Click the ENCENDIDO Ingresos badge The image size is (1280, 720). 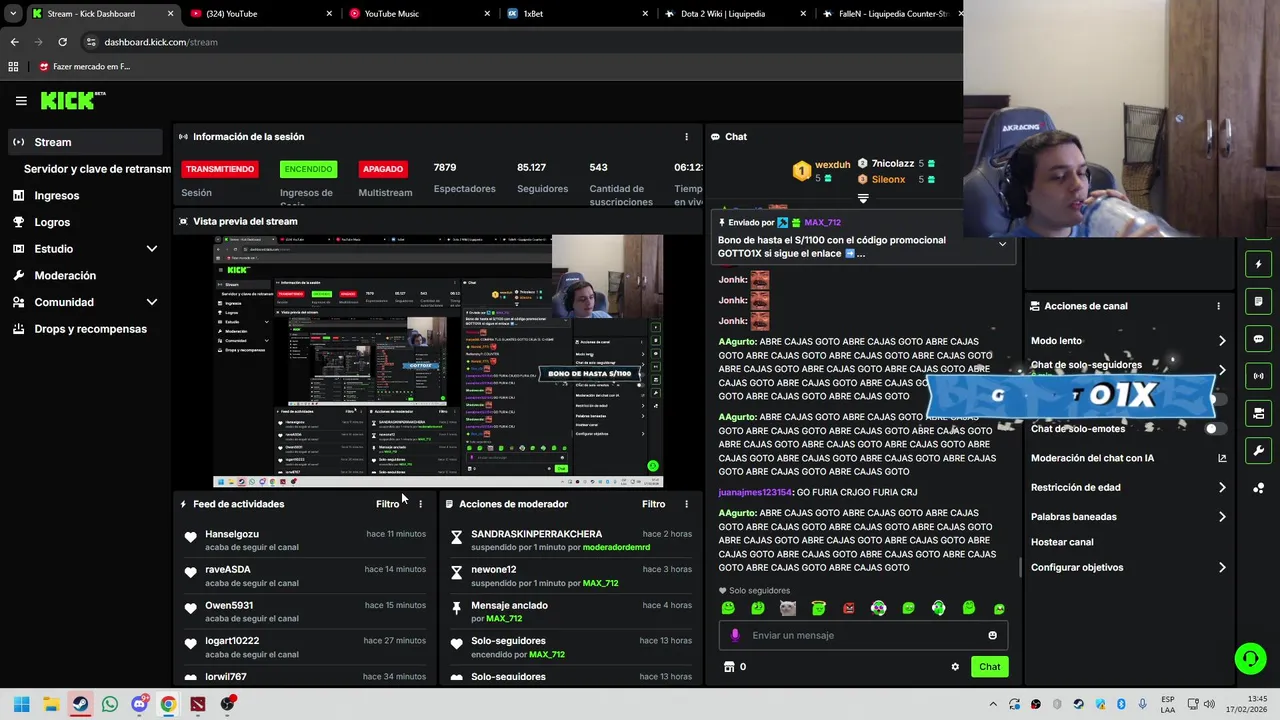[308, 169]
